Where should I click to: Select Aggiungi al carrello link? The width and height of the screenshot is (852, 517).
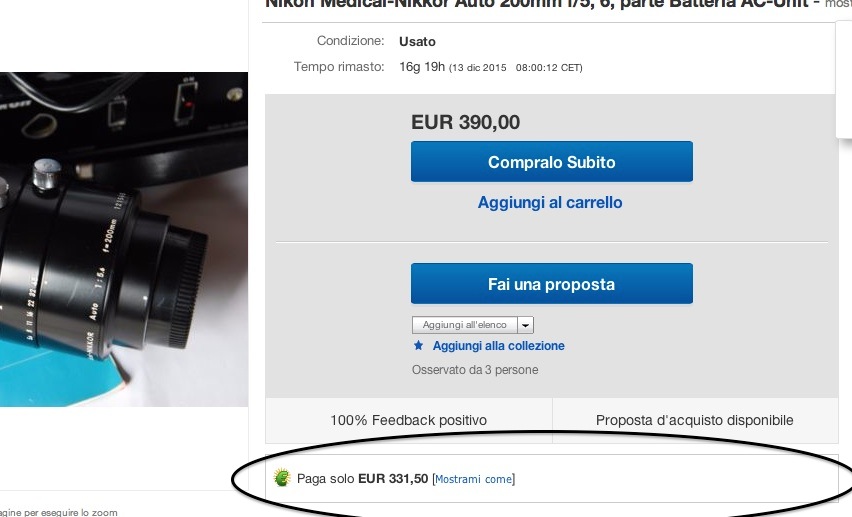(550, 202)
